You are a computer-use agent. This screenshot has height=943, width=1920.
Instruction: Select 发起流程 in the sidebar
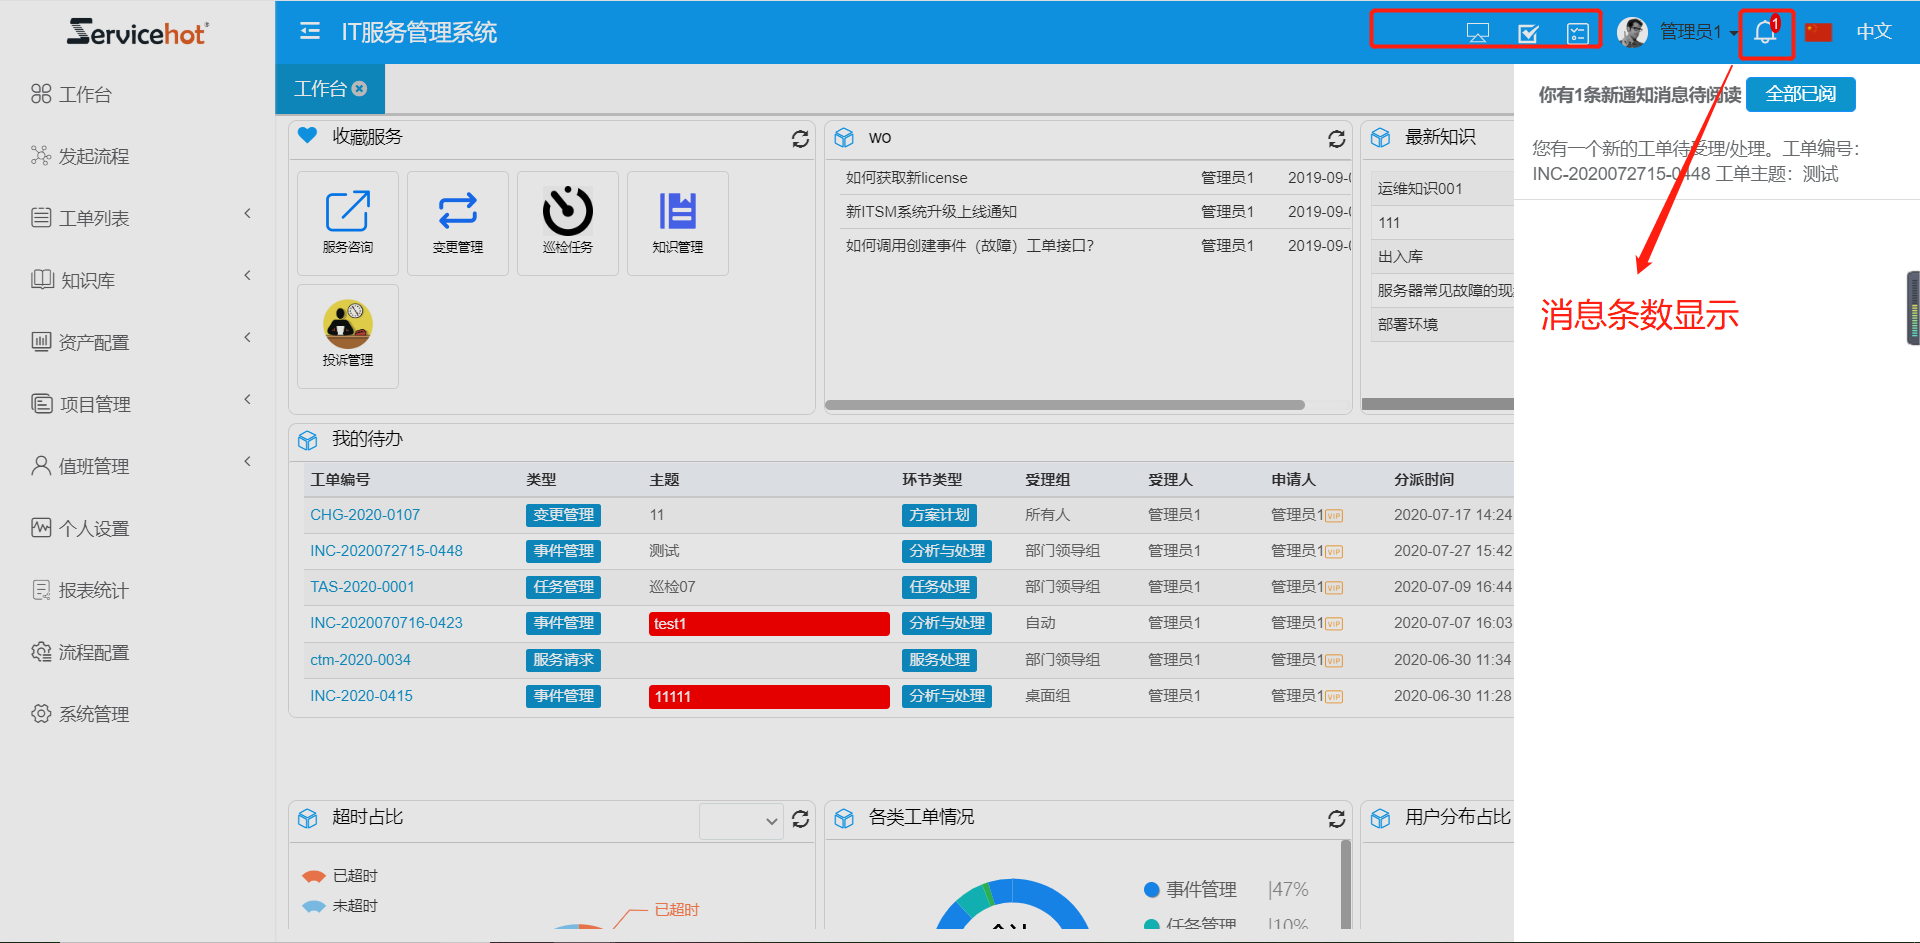[94, 156]
